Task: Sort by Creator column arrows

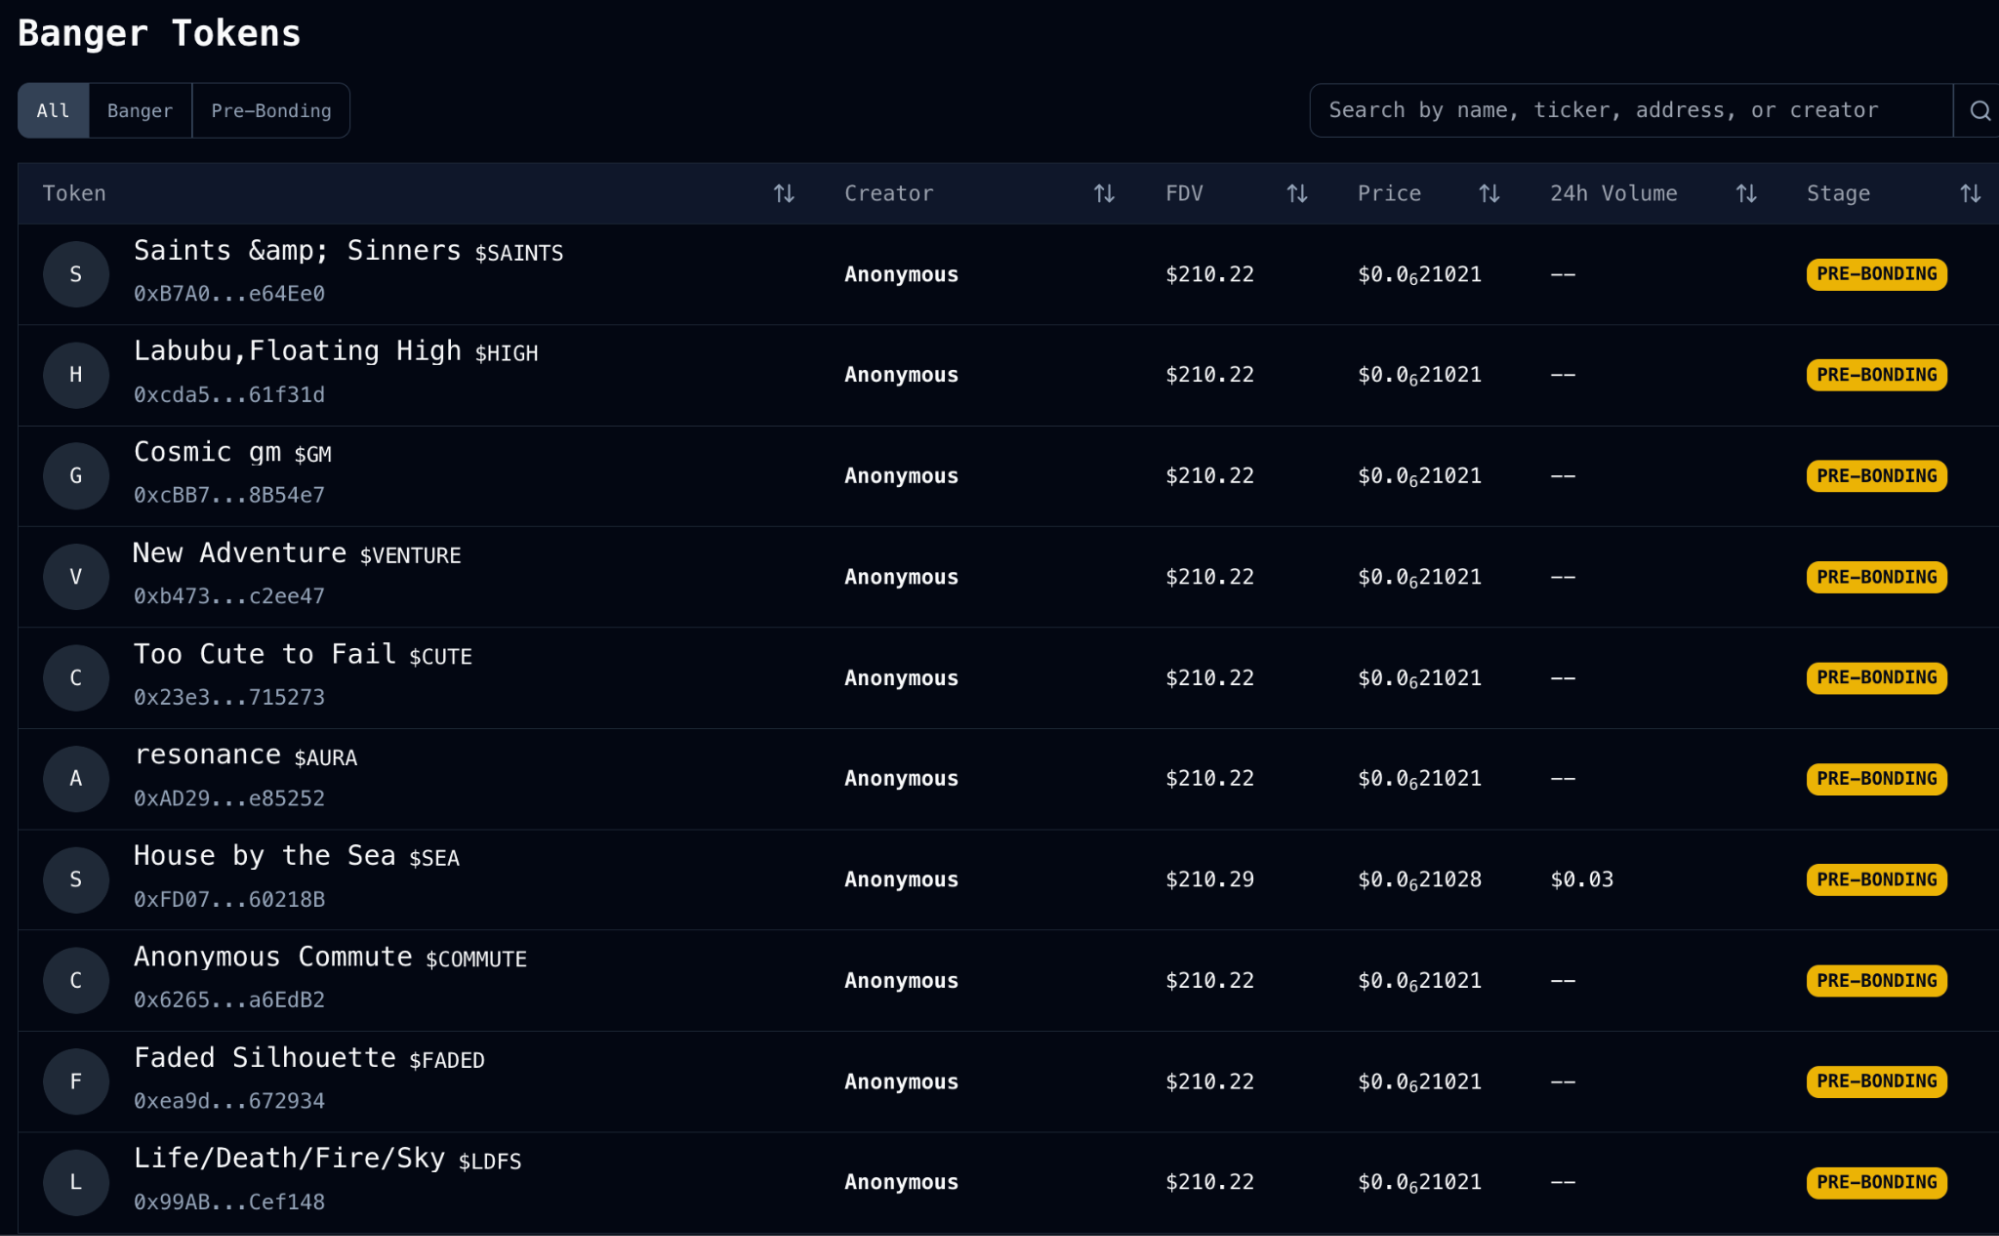Action: tap(1104, 193)
